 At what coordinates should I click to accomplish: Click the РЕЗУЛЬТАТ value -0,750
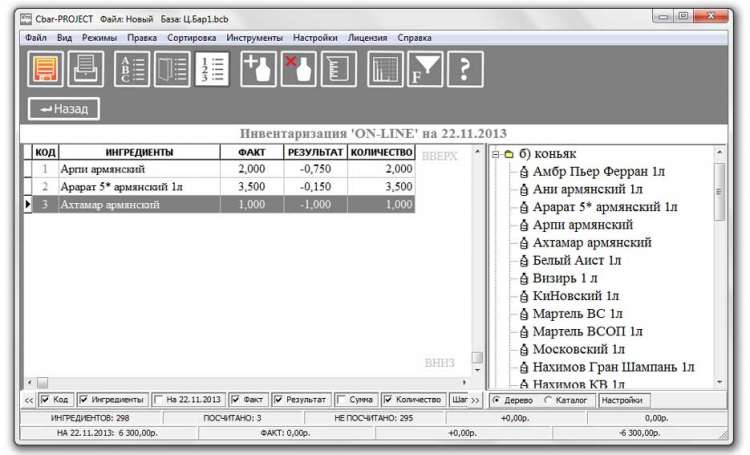pyautogui.click(x=315, y=169)
